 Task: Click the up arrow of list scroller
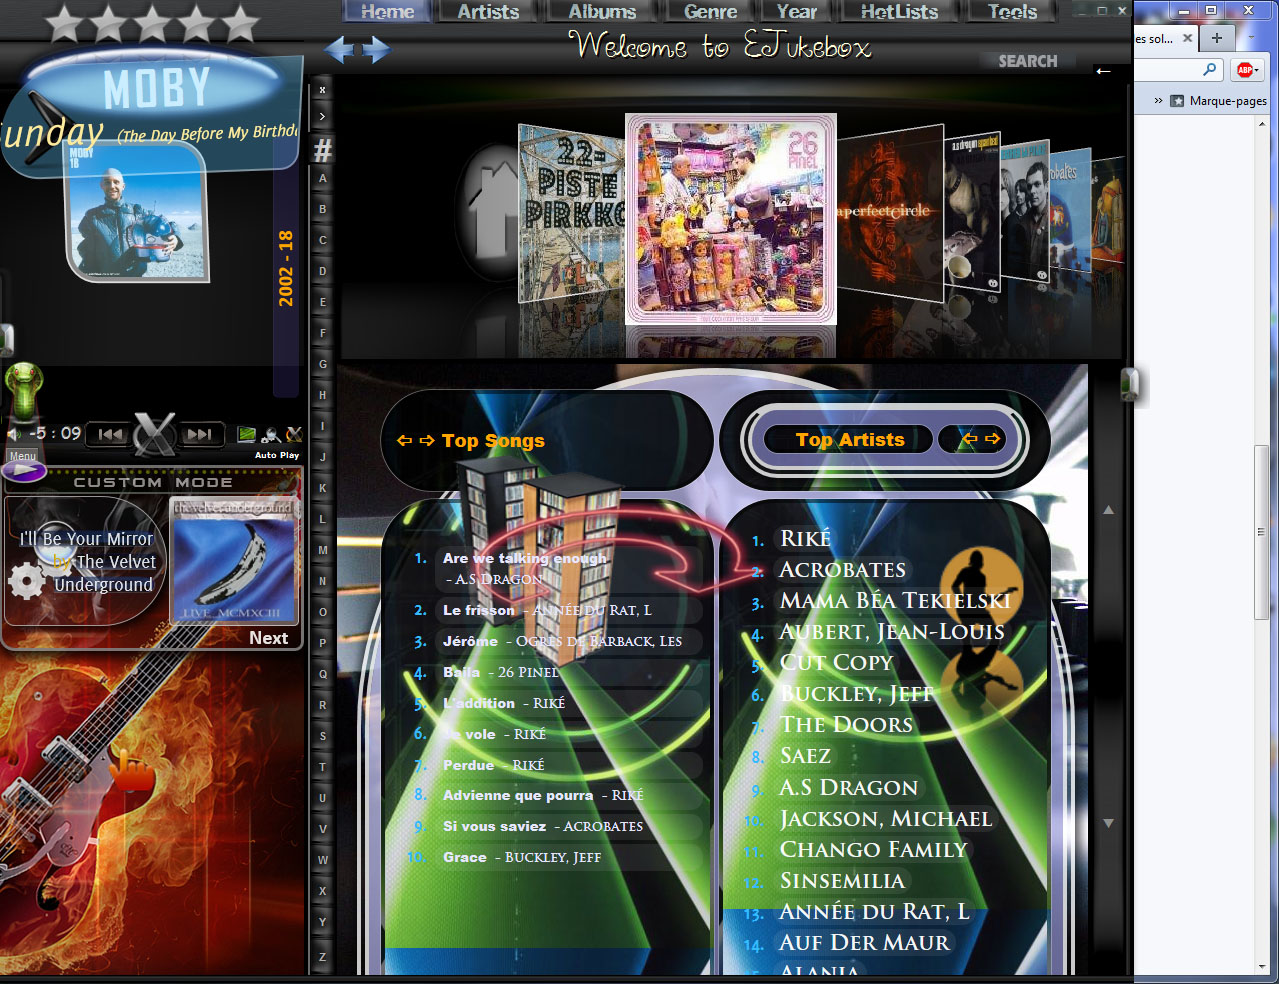[x=1108, y=510]
